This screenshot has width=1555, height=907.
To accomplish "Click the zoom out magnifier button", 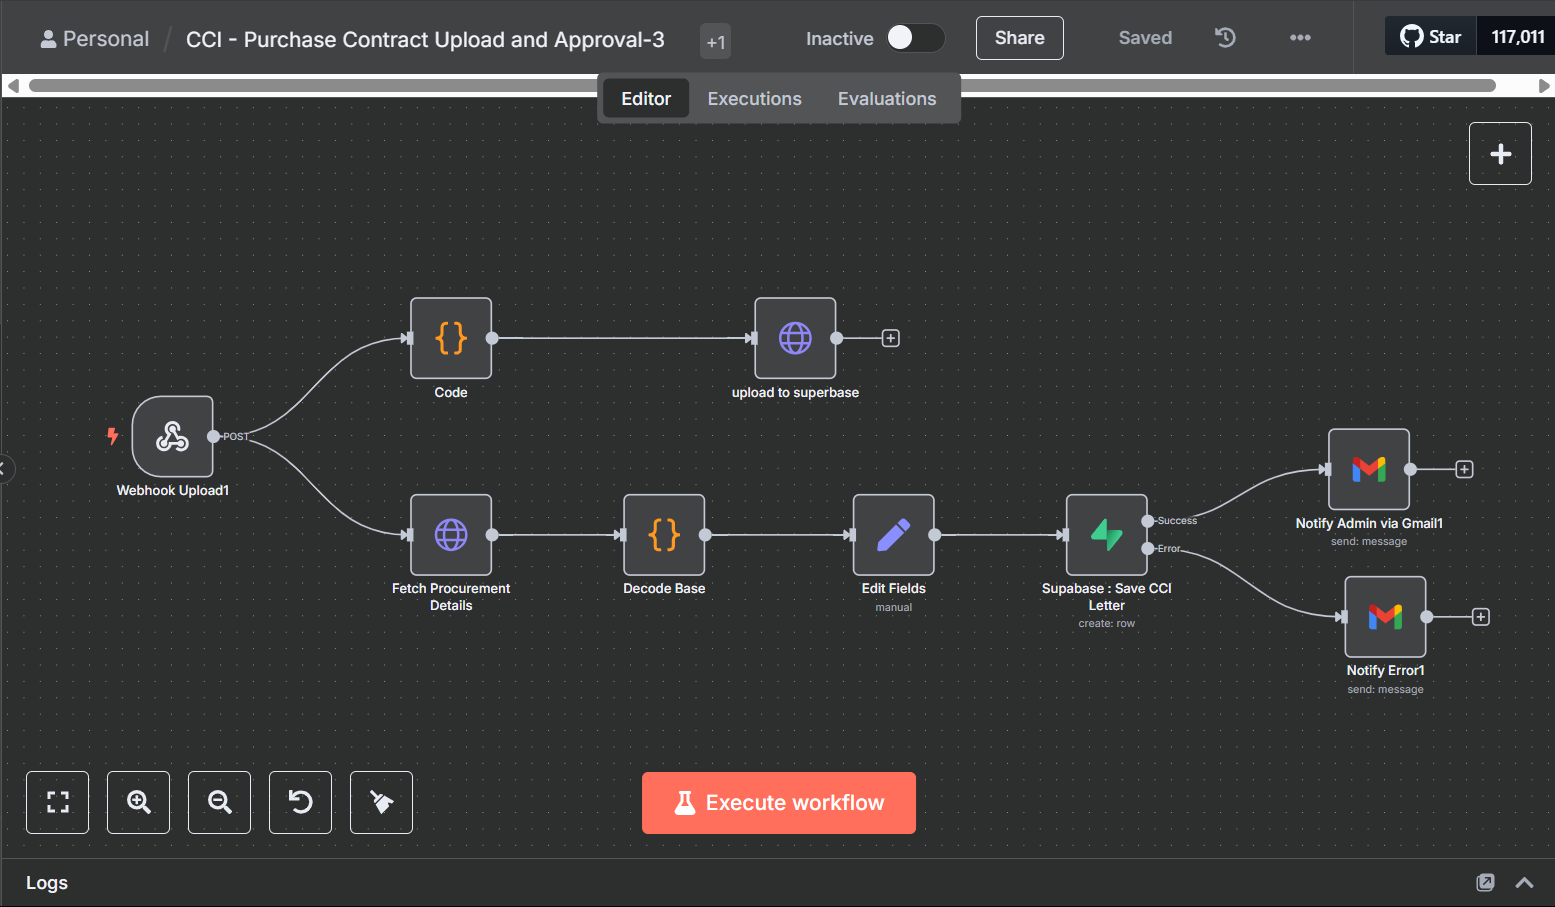I will point(220,802).
